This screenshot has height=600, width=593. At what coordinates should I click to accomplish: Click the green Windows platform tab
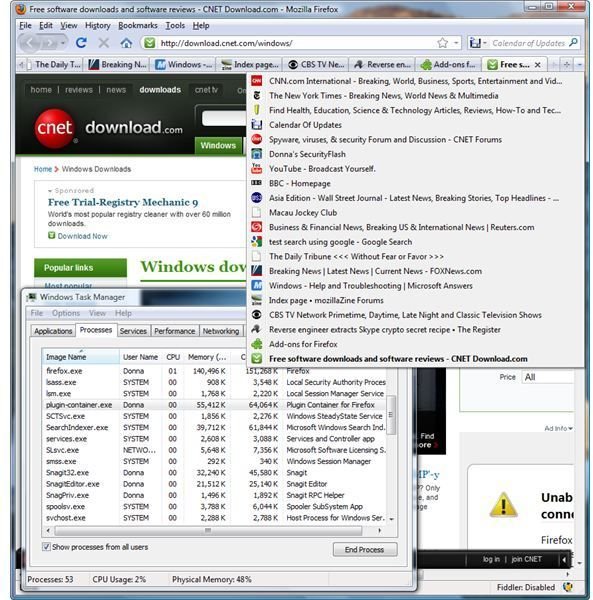click(218, 145)
